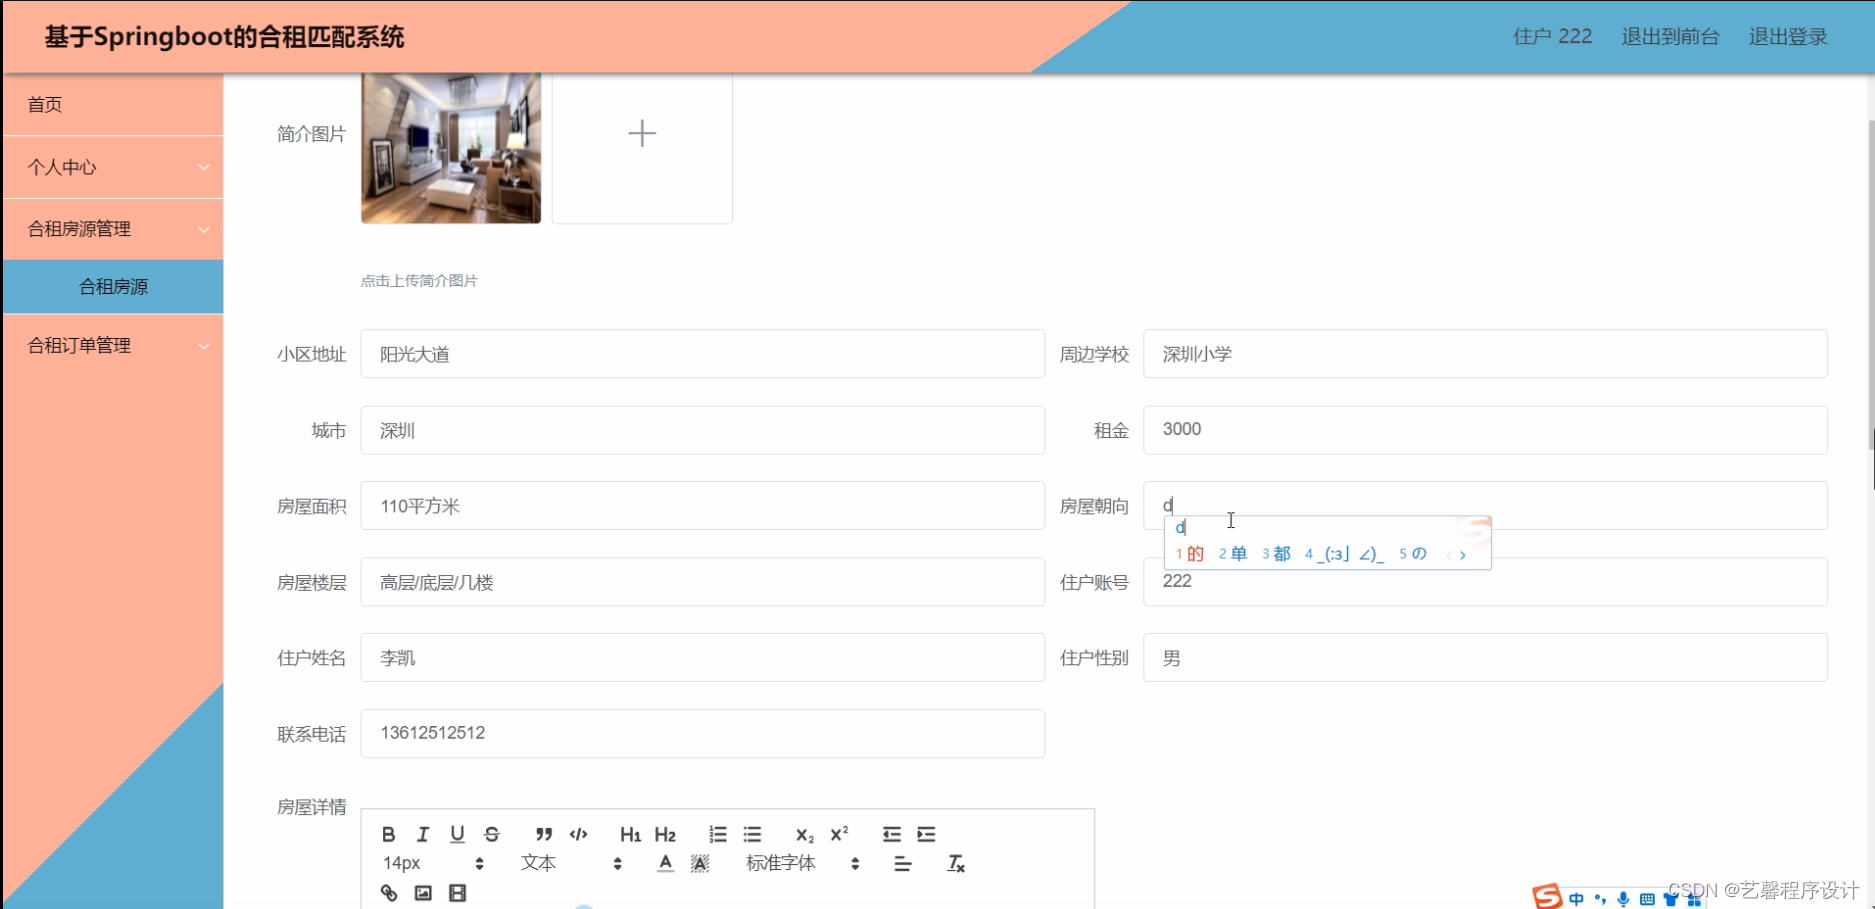The width and height of the screenshot is (1875, 909).
Task: Switch Sogou IME between Chinese and English
Action: [1576, 898]
